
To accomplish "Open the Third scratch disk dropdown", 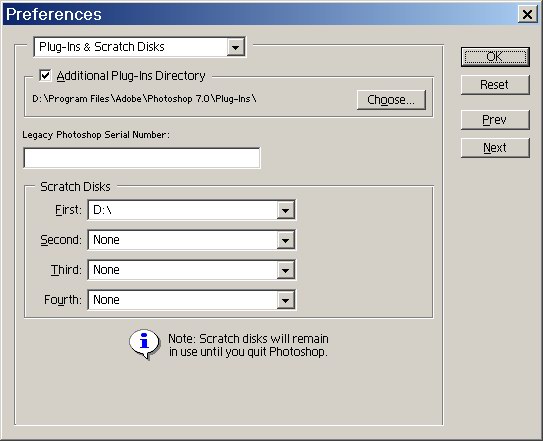I will [x=192, y=270].
